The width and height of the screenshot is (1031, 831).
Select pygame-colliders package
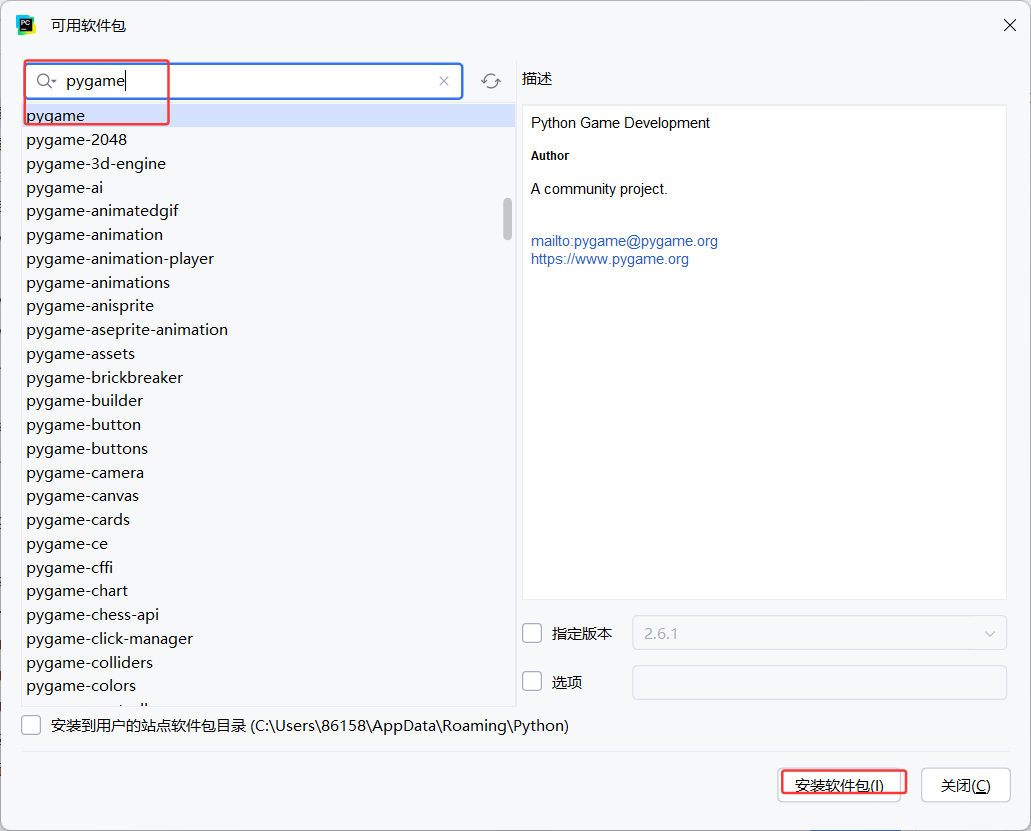tap(268, 662)
